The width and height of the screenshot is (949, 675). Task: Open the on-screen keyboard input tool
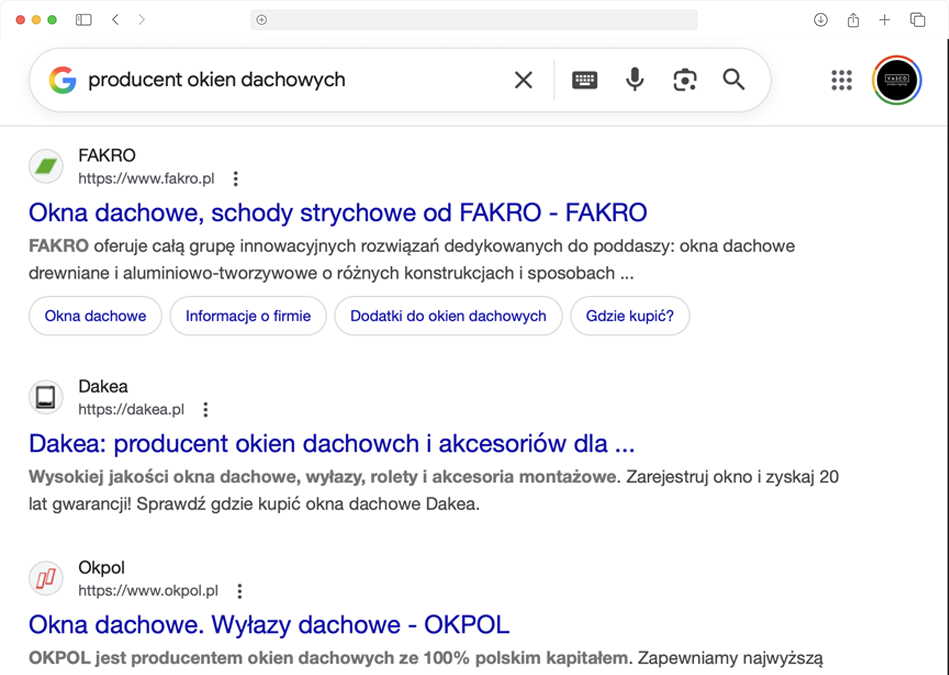(585, 80)
